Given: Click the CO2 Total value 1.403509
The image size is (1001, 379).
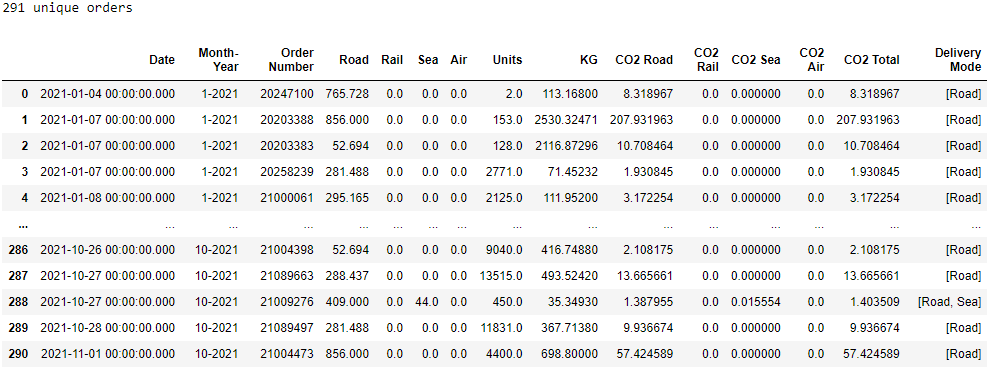Looking at the screenshot, I should point(874,302).
